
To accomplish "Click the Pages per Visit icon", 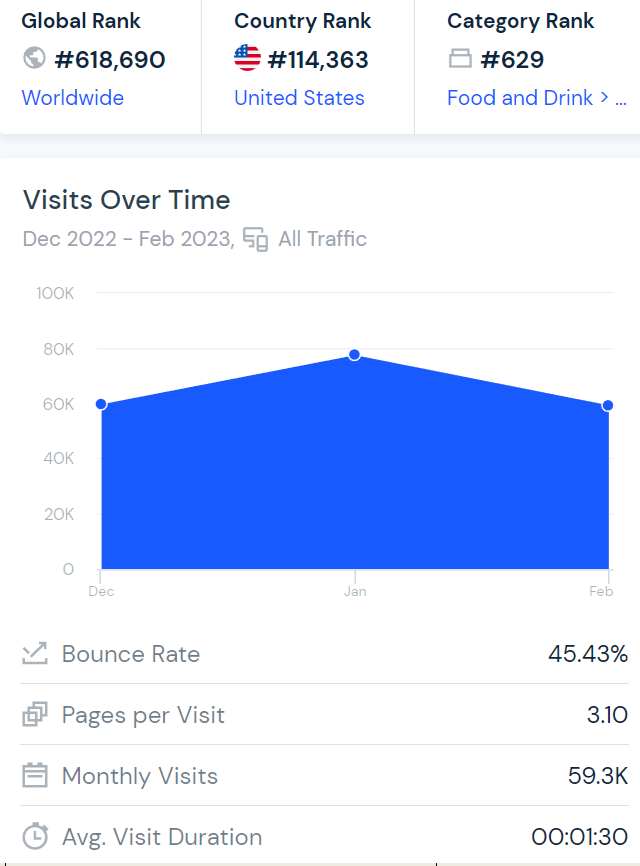I will pyautogui.click(x=35, y=715).
